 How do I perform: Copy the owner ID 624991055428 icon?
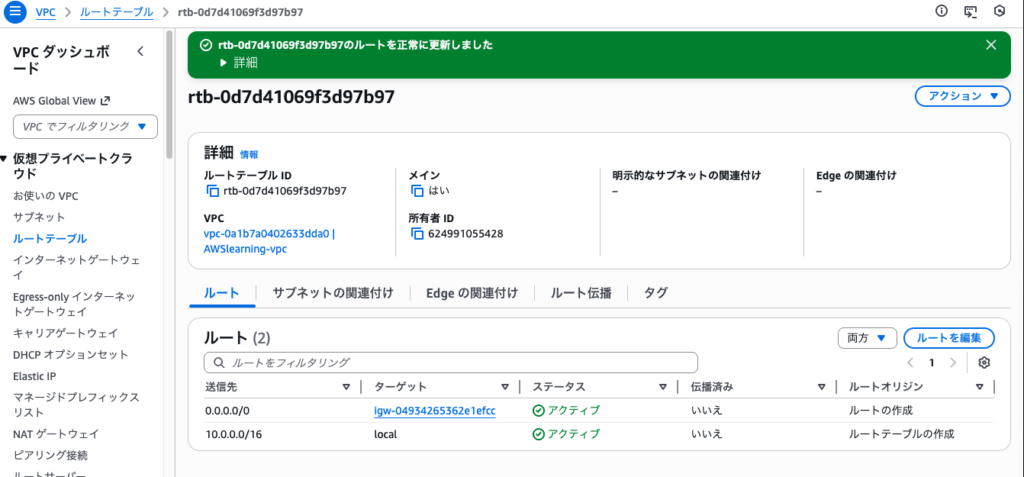tap(417, 234)
